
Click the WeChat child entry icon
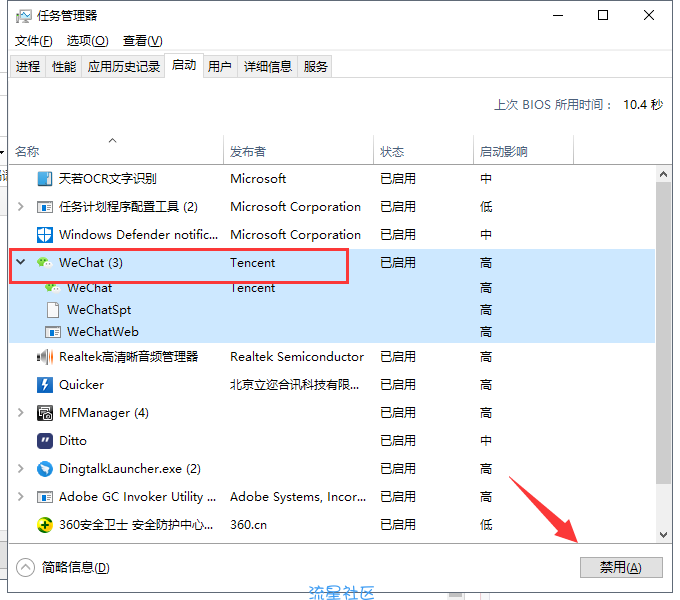52,287
